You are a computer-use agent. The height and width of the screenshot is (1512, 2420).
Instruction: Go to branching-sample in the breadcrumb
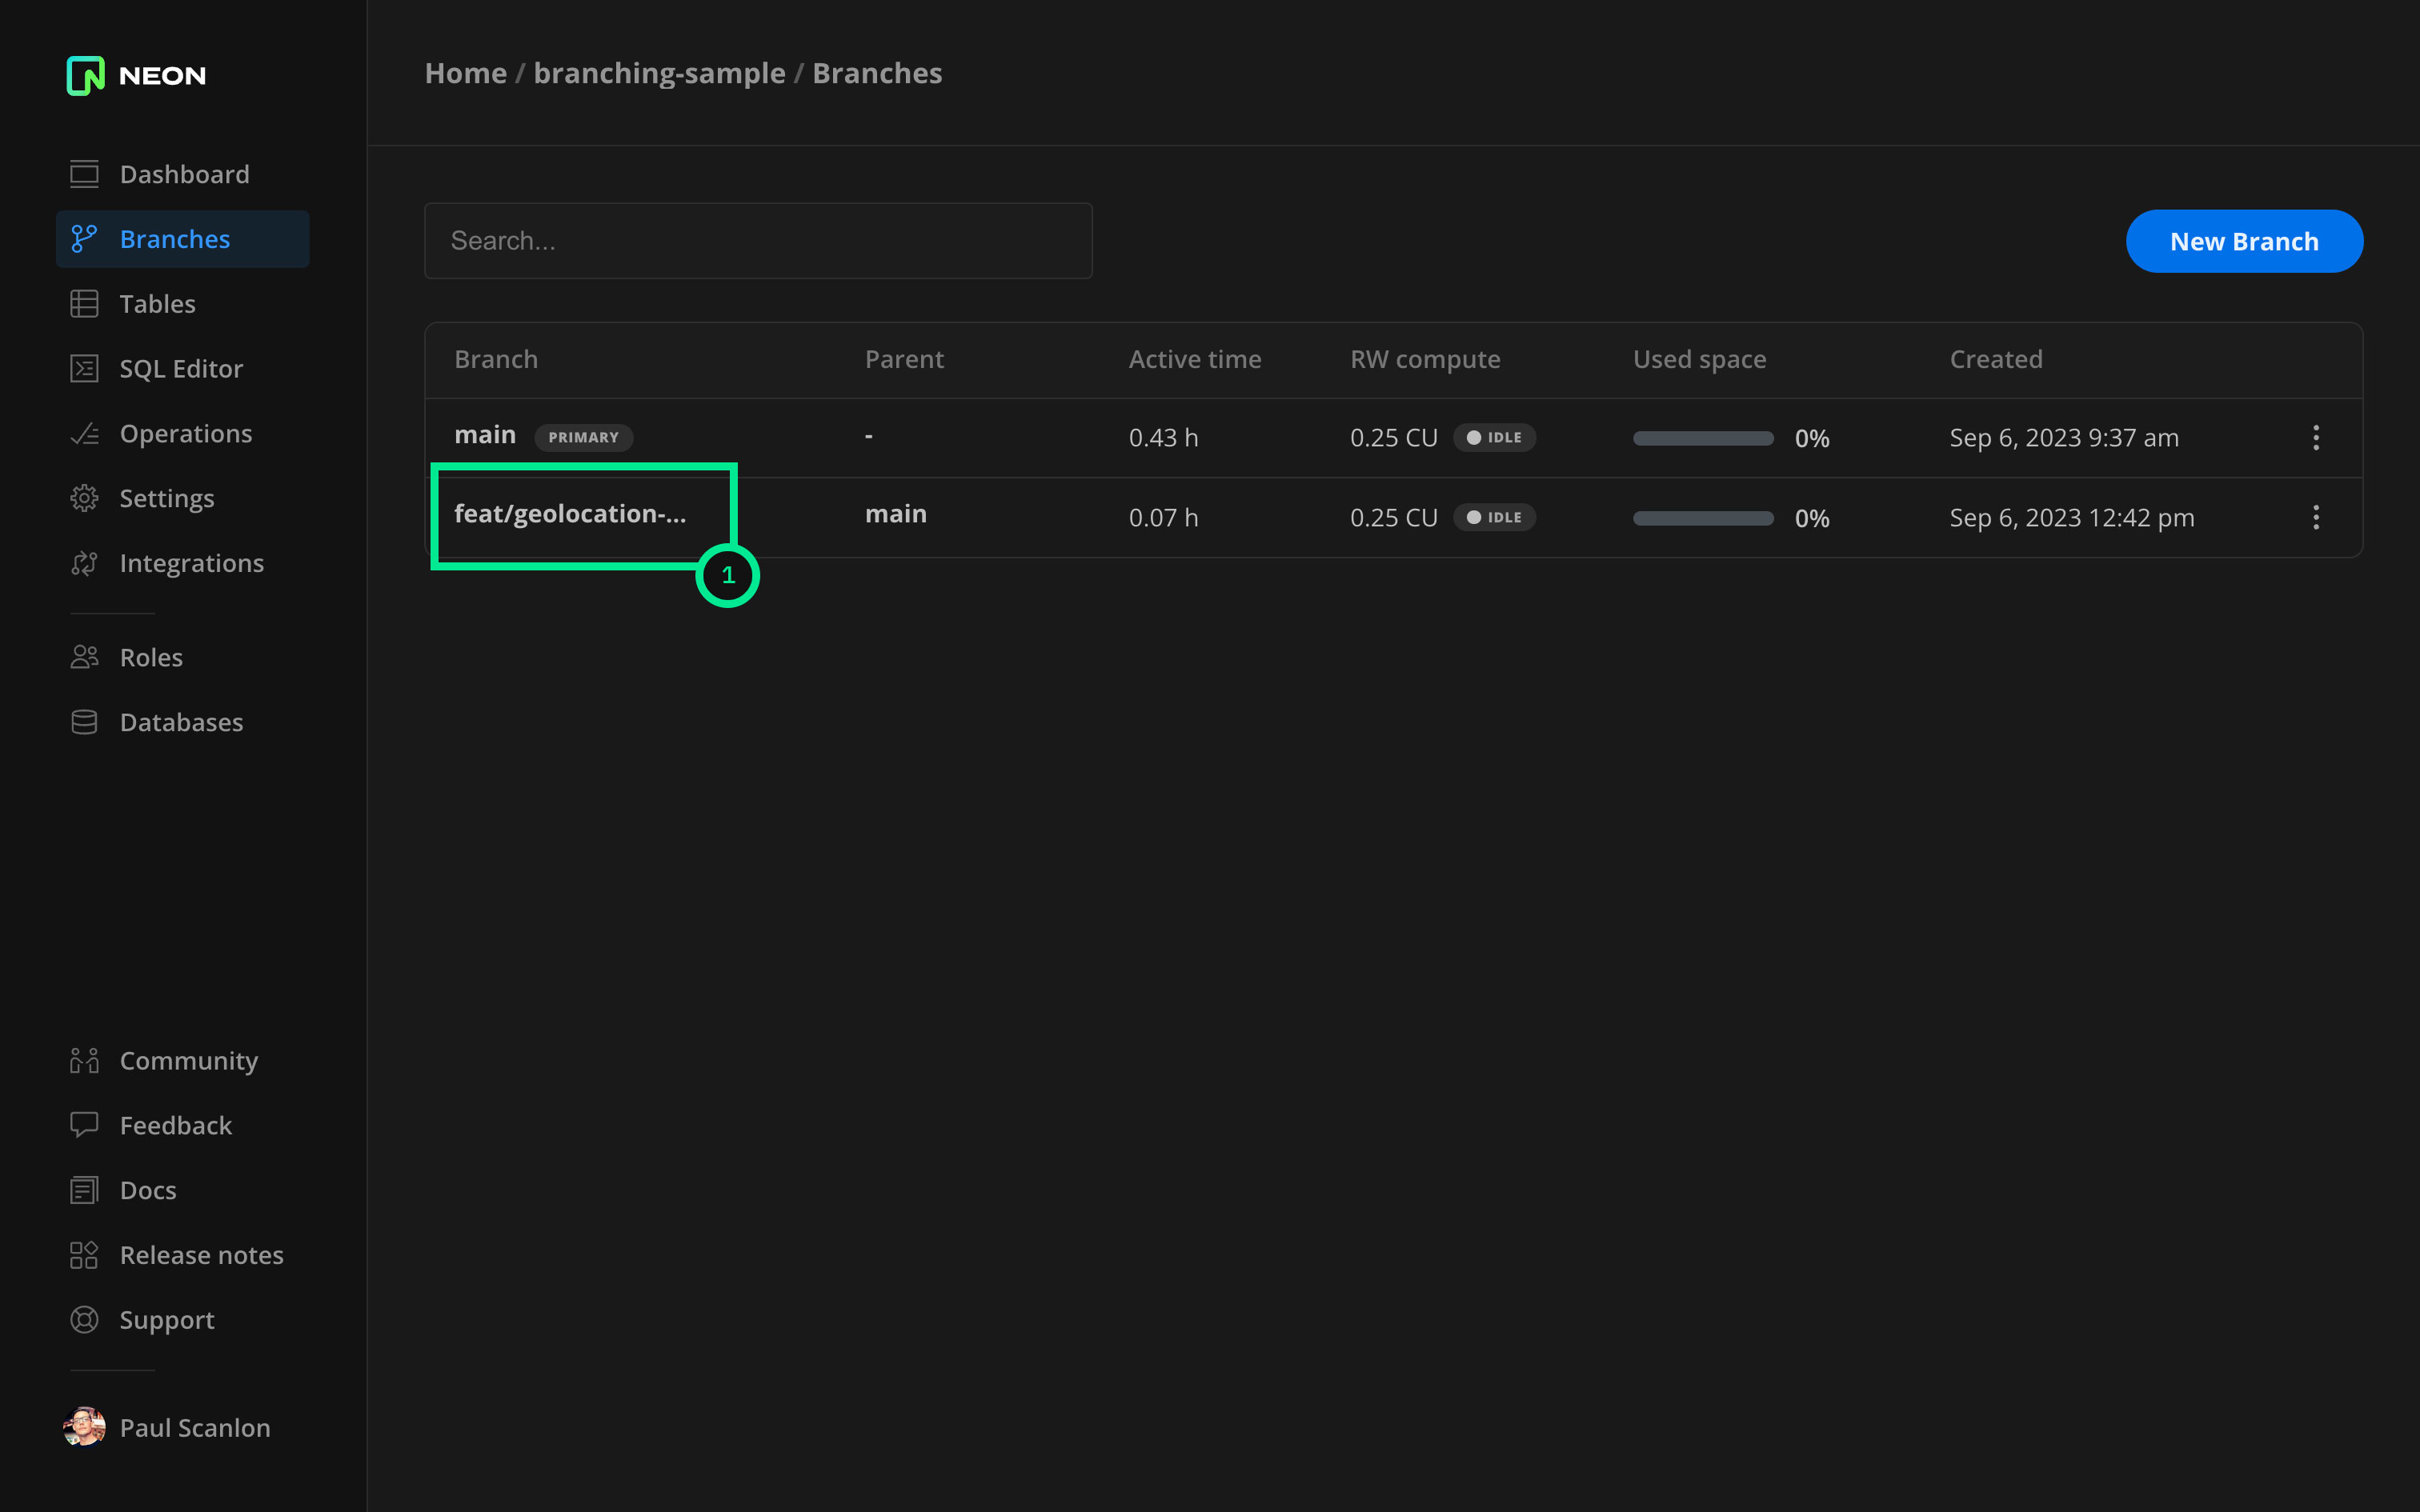659,73
